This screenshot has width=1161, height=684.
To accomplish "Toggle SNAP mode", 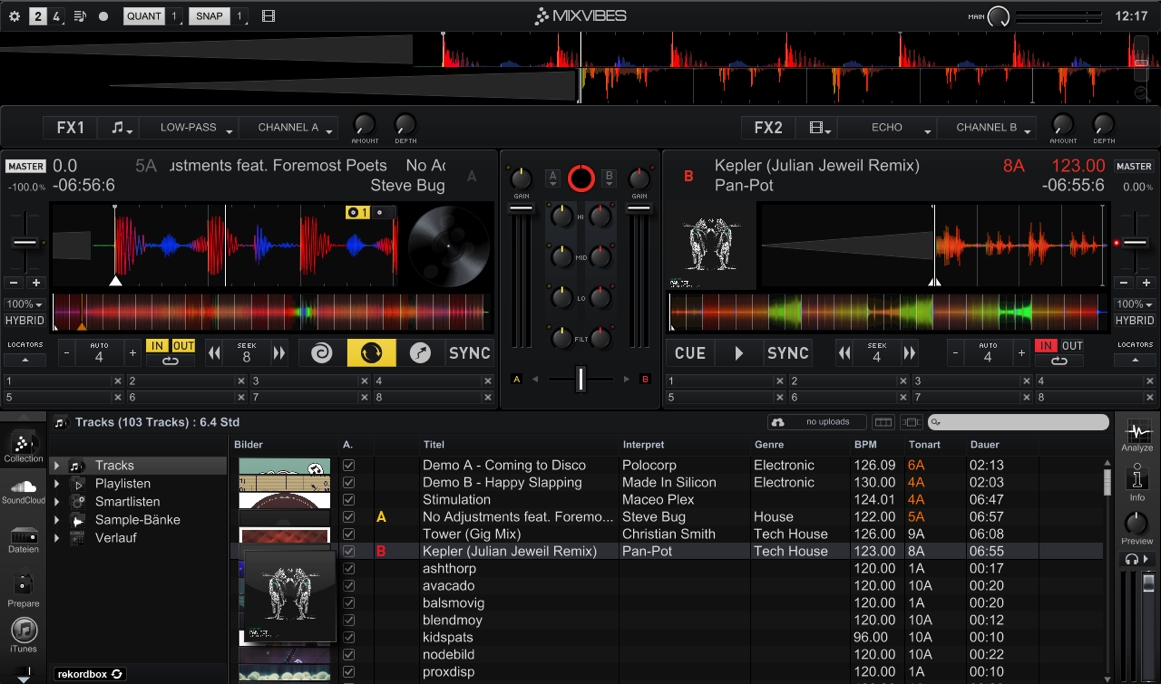I will [210, 16].
